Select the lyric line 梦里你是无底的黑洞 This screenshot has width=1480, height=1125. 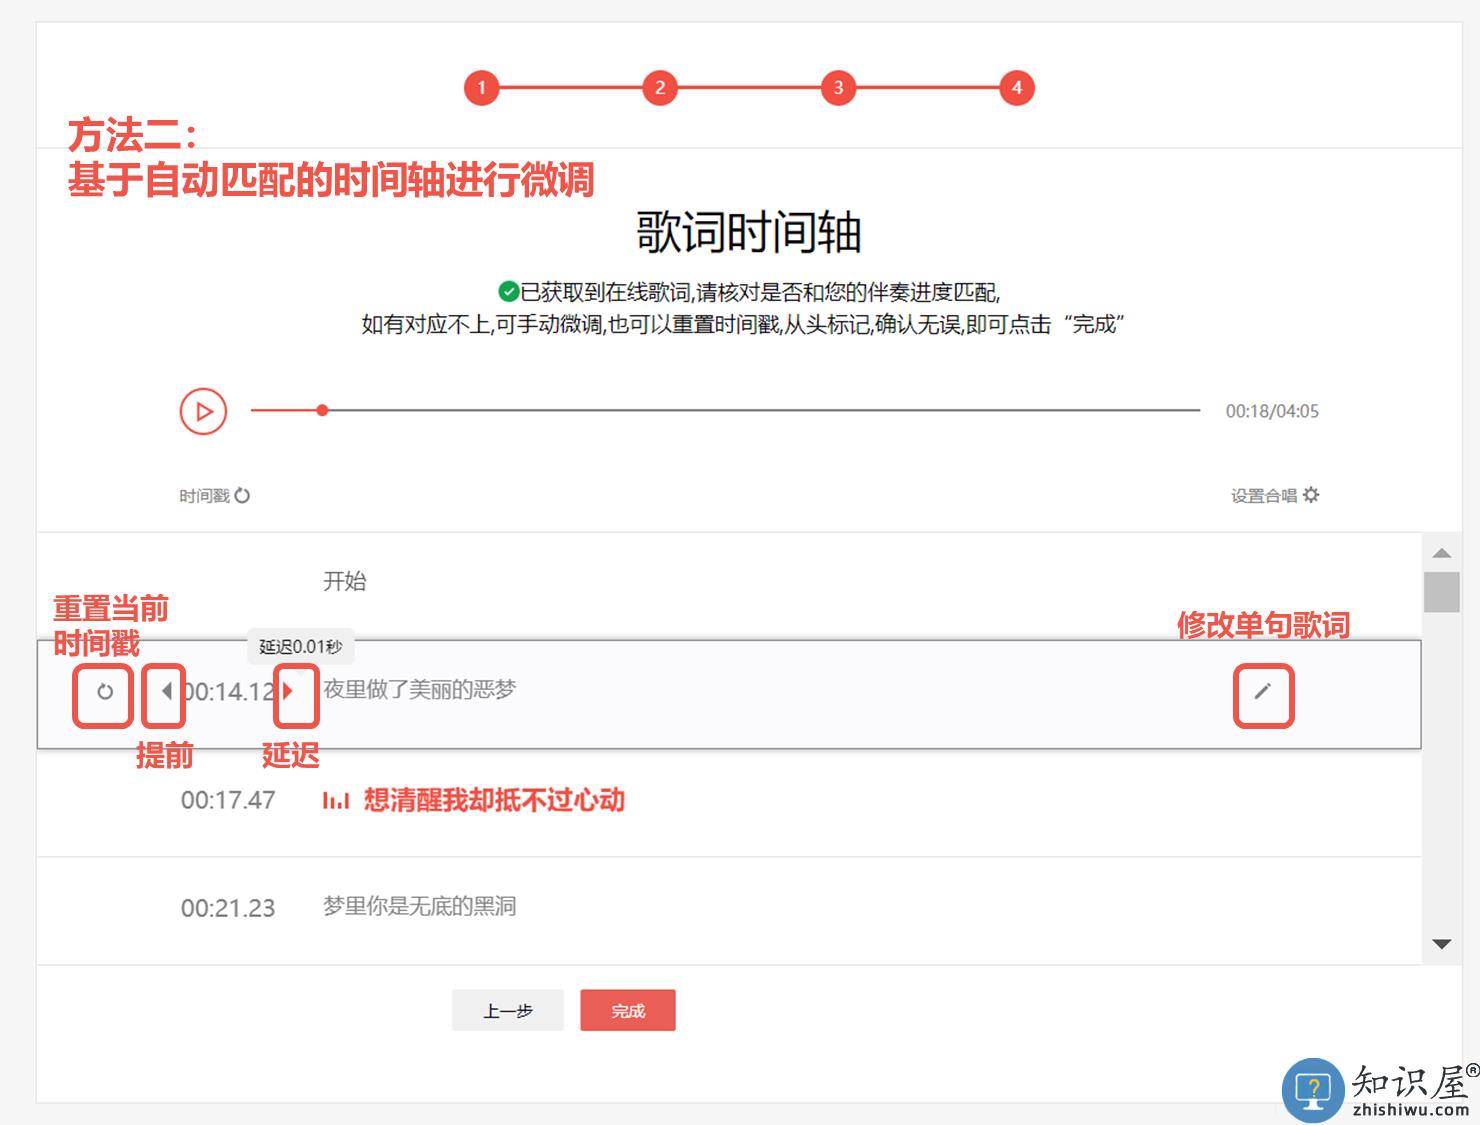[419, 906]
